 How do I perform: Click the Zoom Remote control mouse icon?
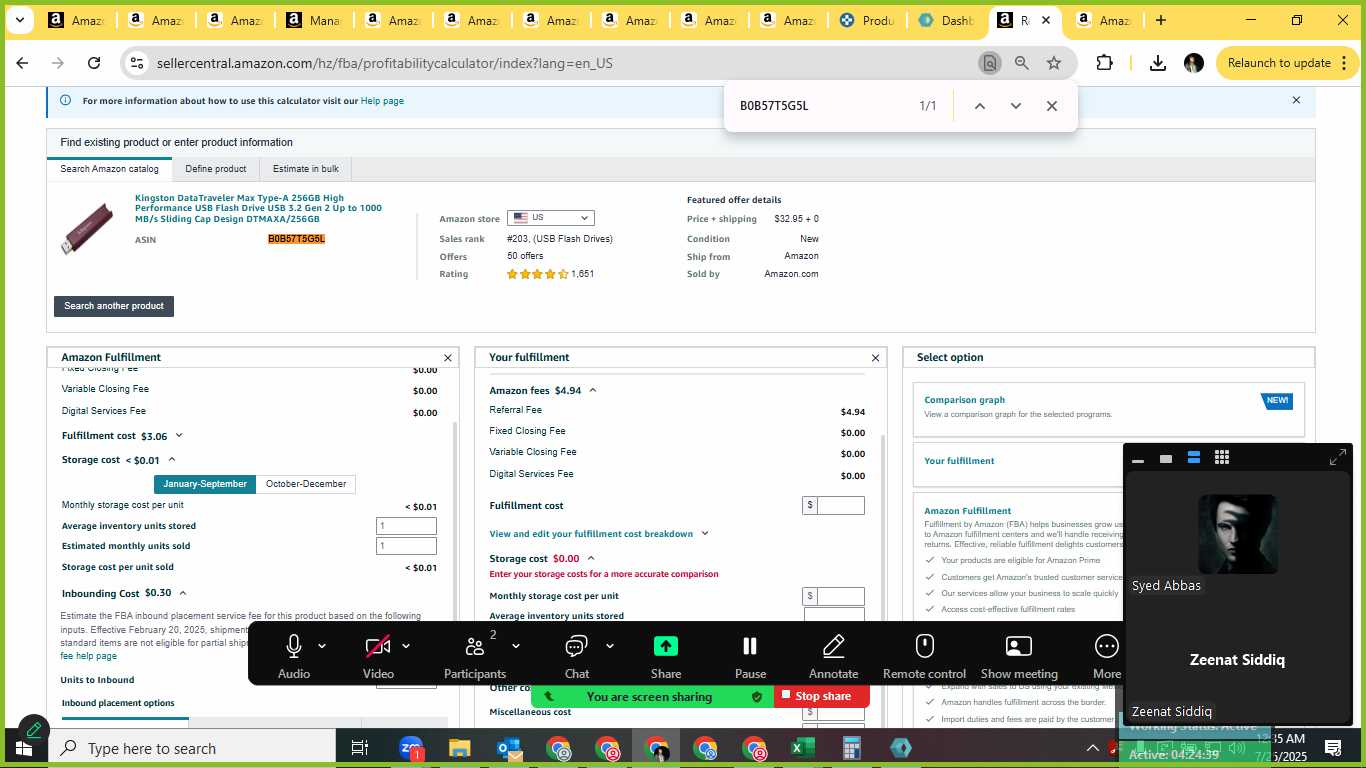click(925, 646)
